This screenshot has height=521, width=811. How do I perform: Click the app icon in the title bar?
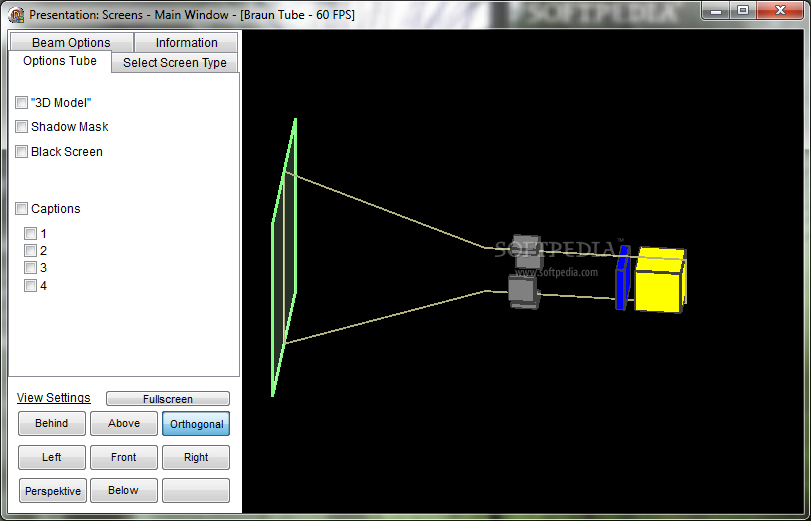click(17, 14)
